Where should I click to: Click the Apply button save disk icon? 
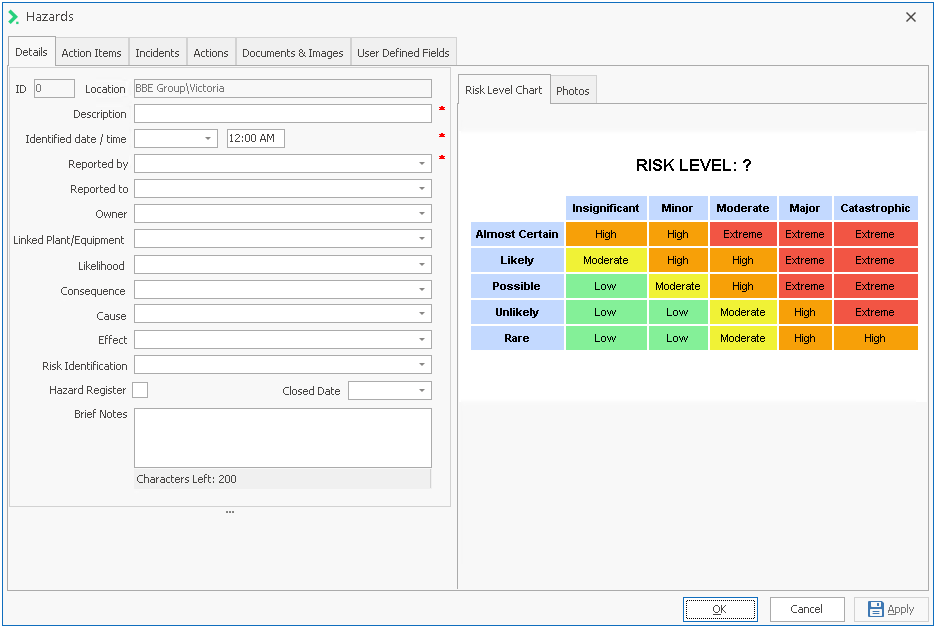(875, 609)
